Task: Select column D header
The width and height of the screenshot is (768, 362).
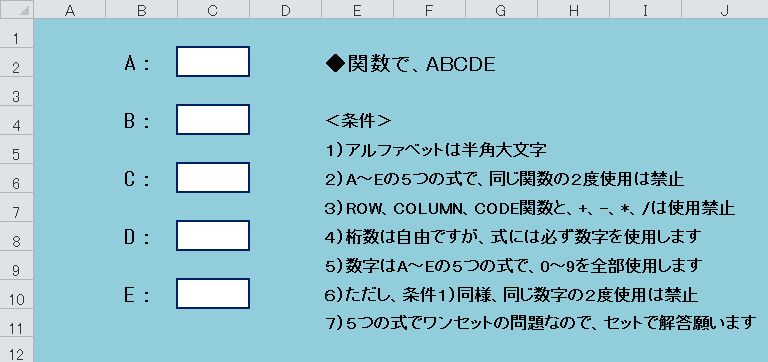Action: pyautogui.click(x=286, y=9)
